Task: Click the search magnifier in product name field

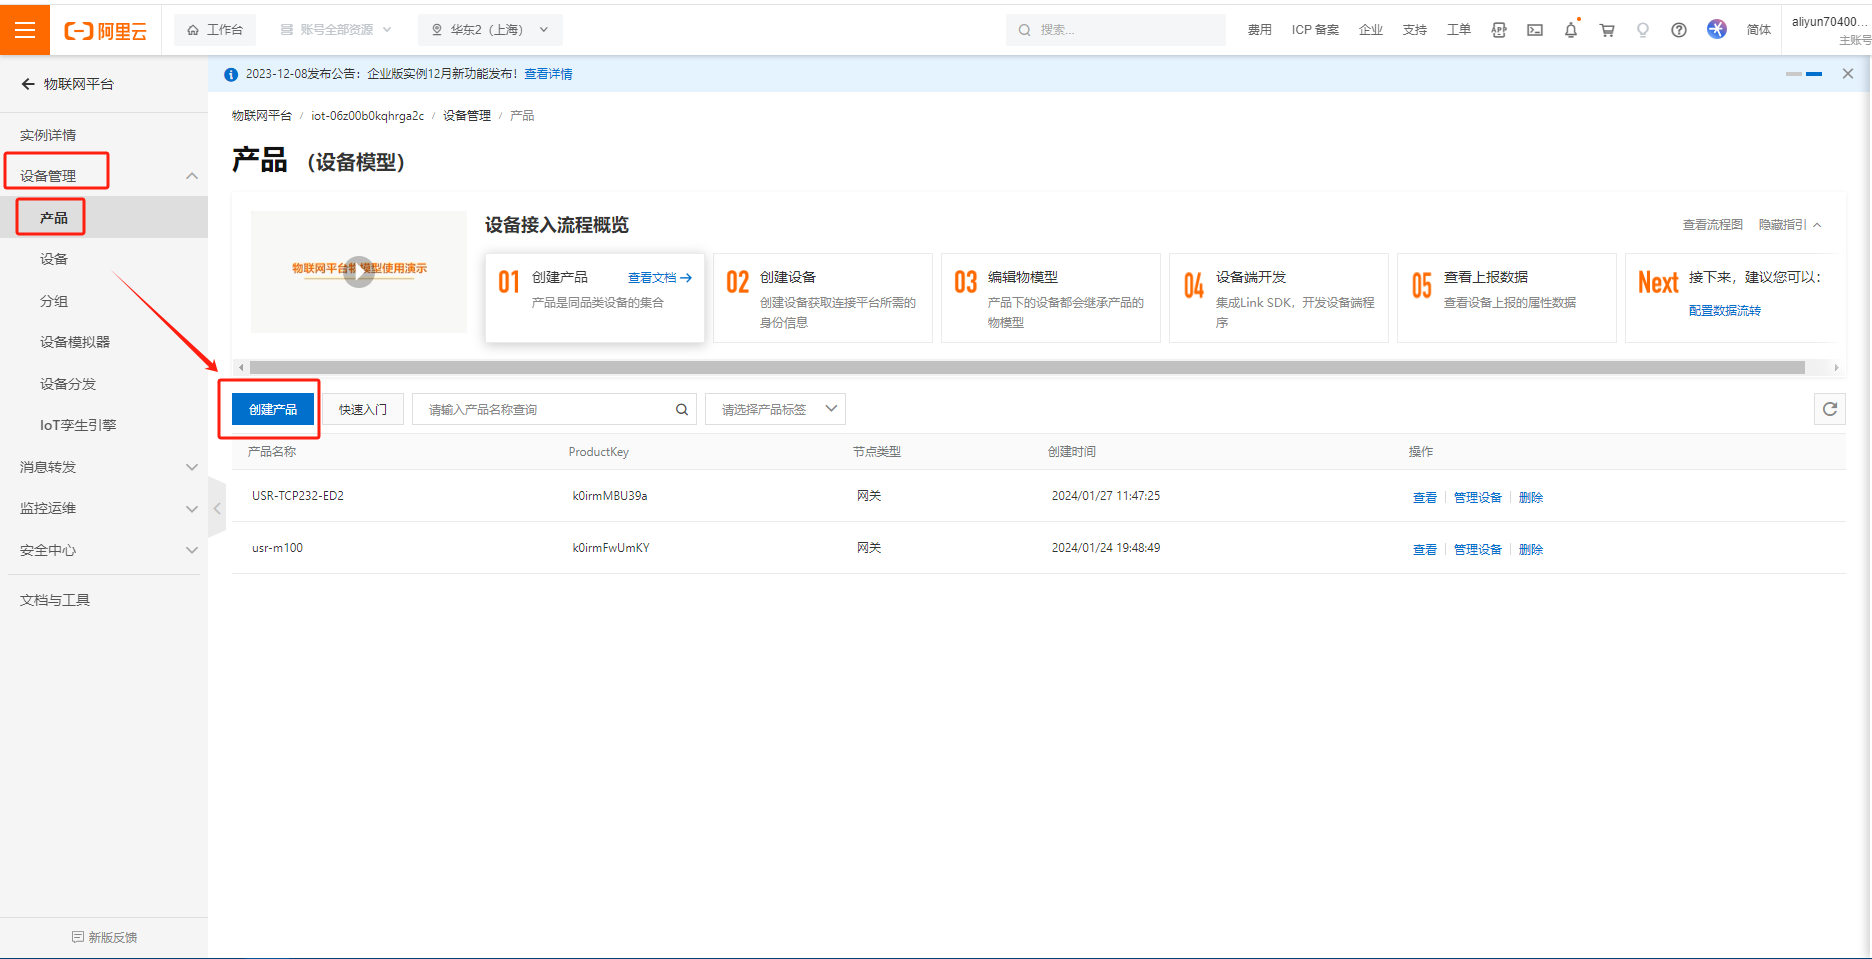Action: (682, 409)
